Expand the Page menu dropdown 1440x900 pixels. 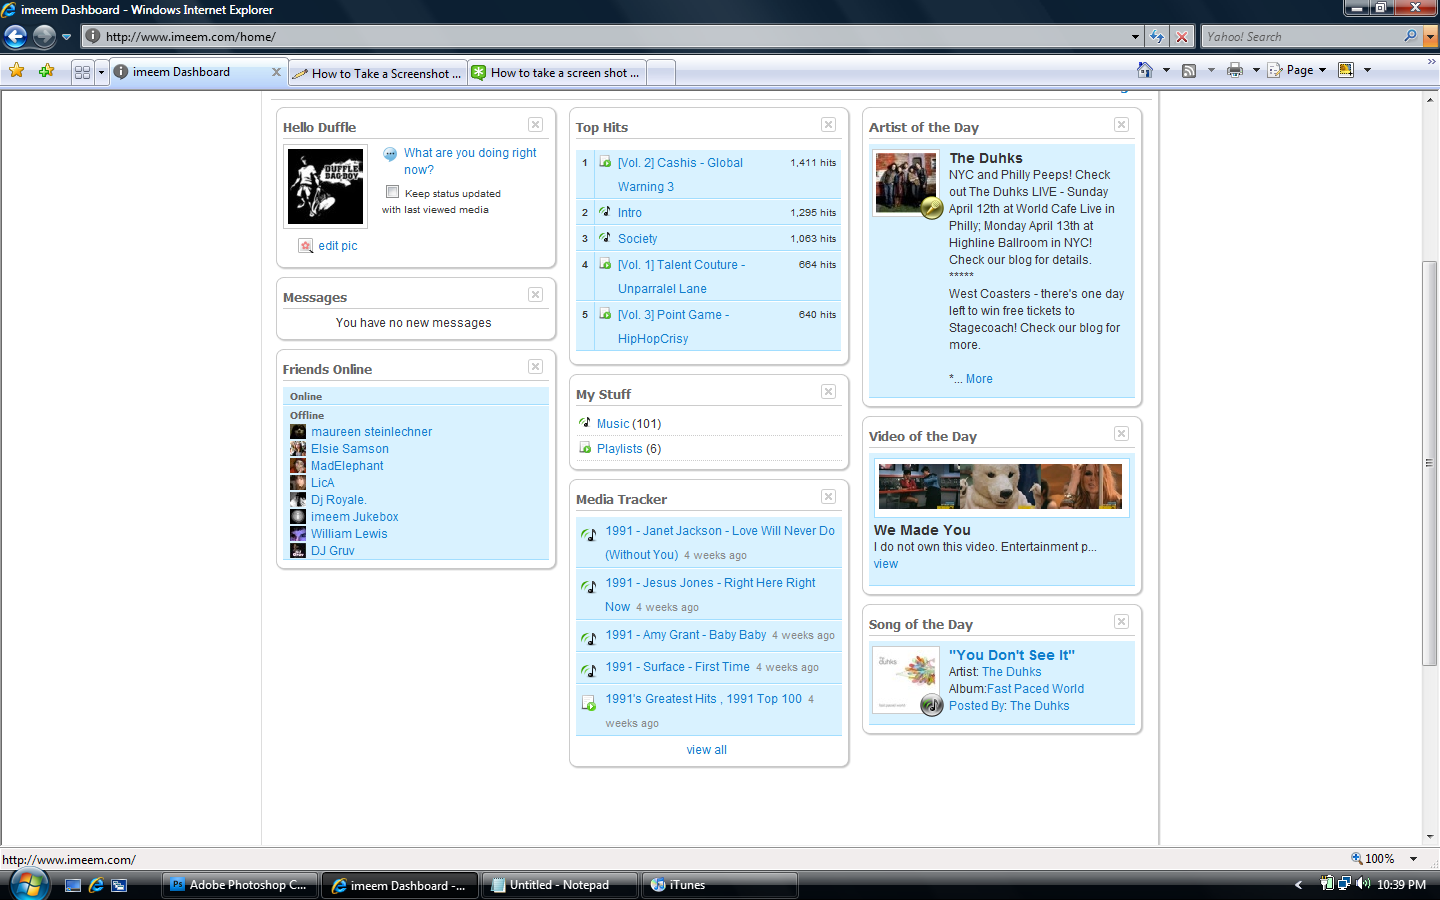click(x=1322, y=70)
